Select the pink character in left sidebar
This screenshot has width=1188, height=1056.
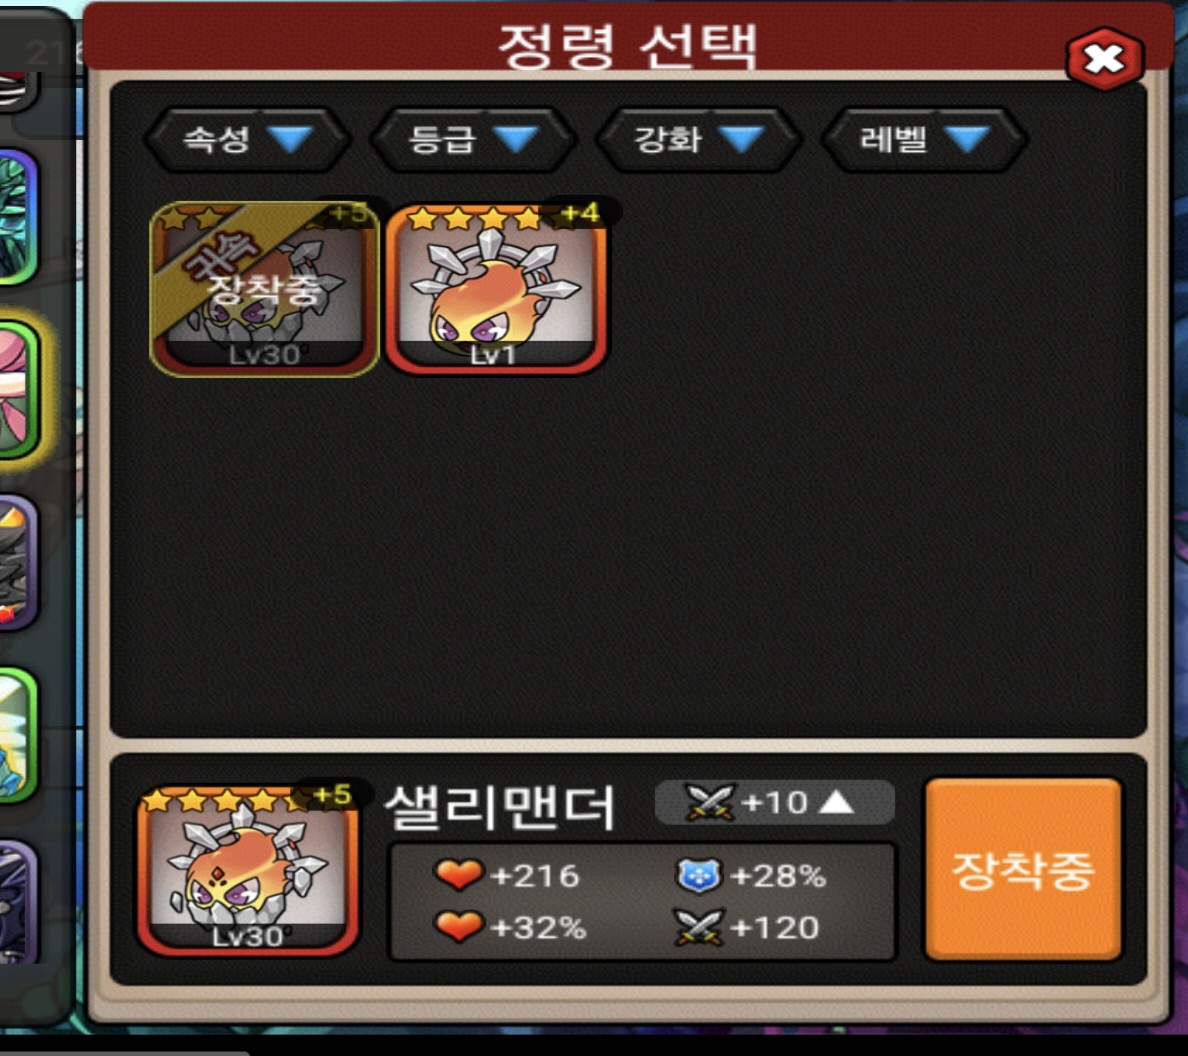[18, 389]
